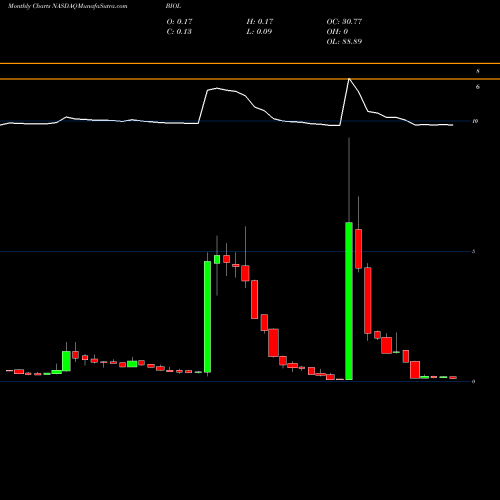Click the first large green candle near price 5
The height and width of the screenshot is (500, 500).
[x=207, y=317]
